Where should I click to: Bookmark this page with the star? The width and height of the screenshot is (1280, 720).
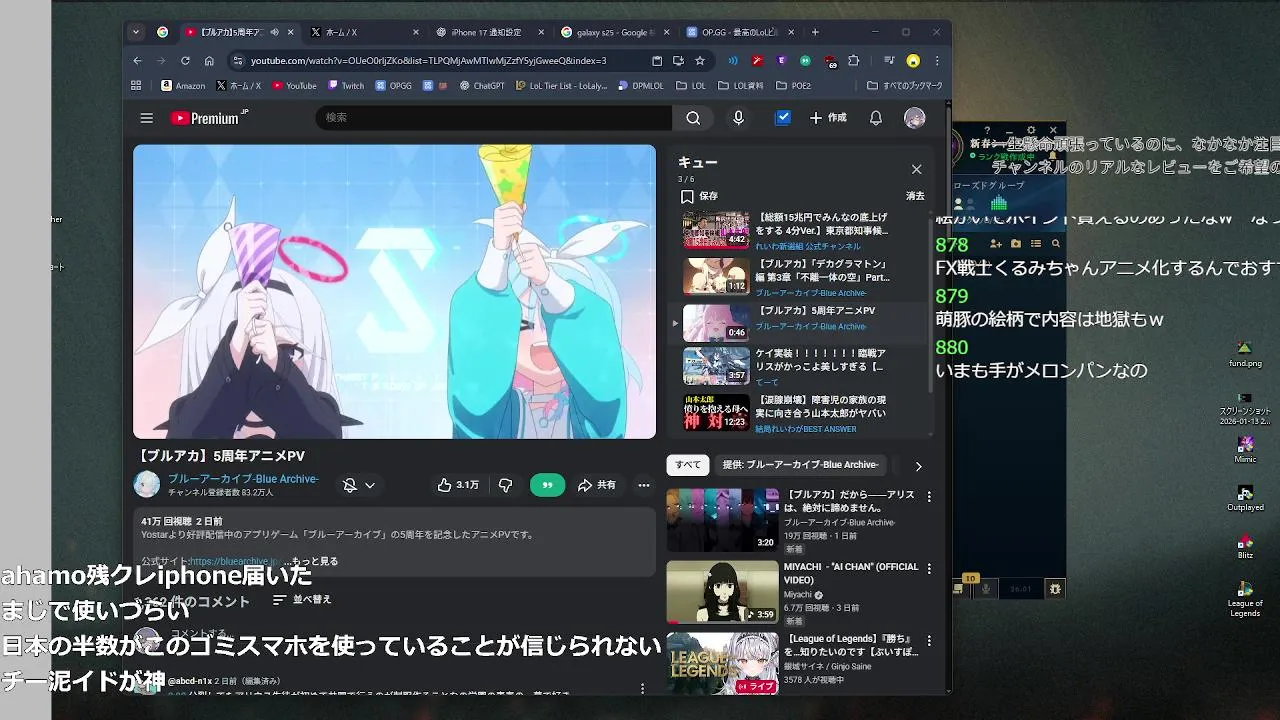700,60
